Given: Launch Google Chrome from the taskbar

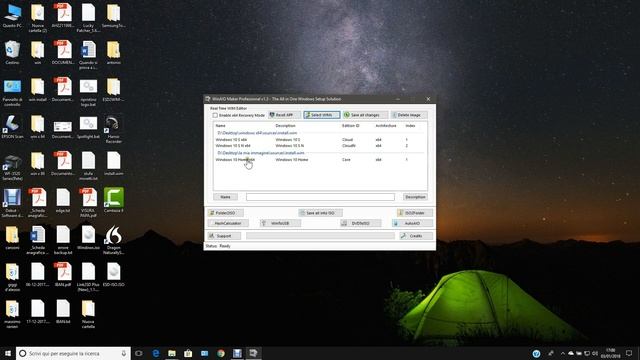Looking at the screenshot, I should [221, 353].
